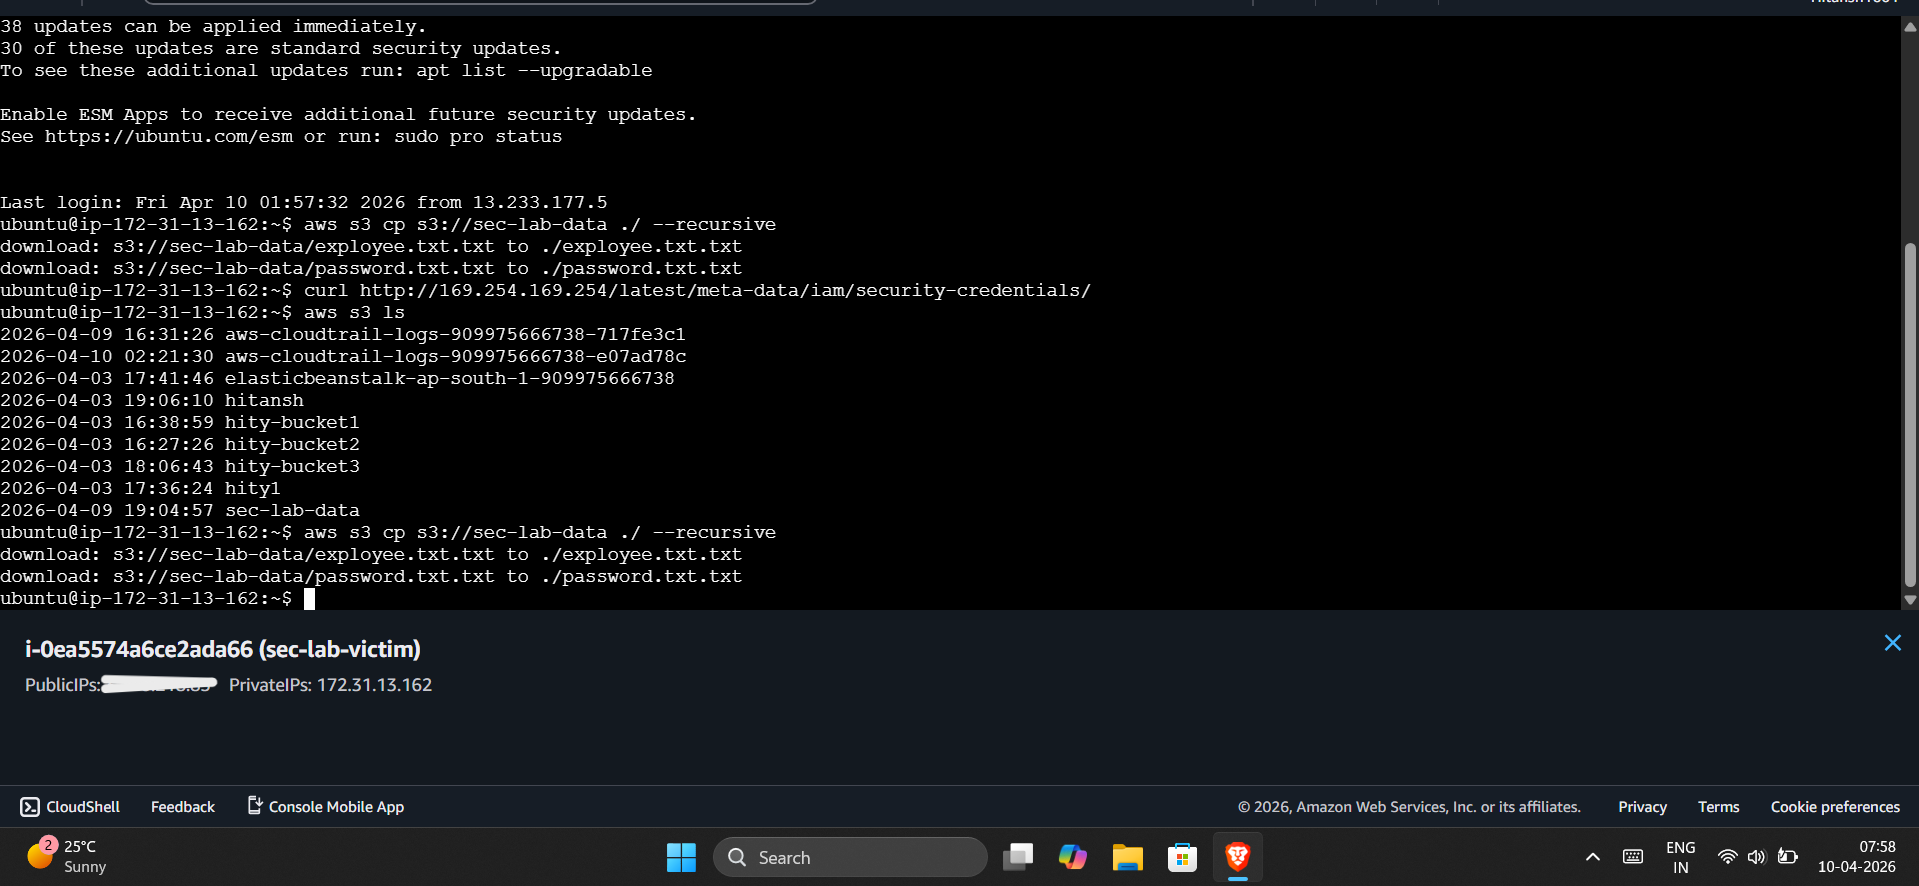The image size is (1919, 886).
Task: Open Wi-Fi network settings icon
Action: tap(1727, 857)
